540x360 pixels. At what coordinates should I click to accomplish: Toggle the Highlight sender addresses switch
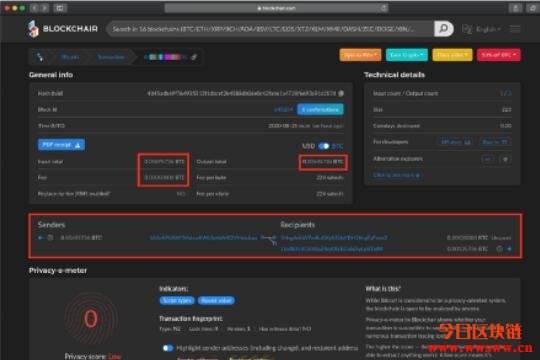tap(168, 348)
